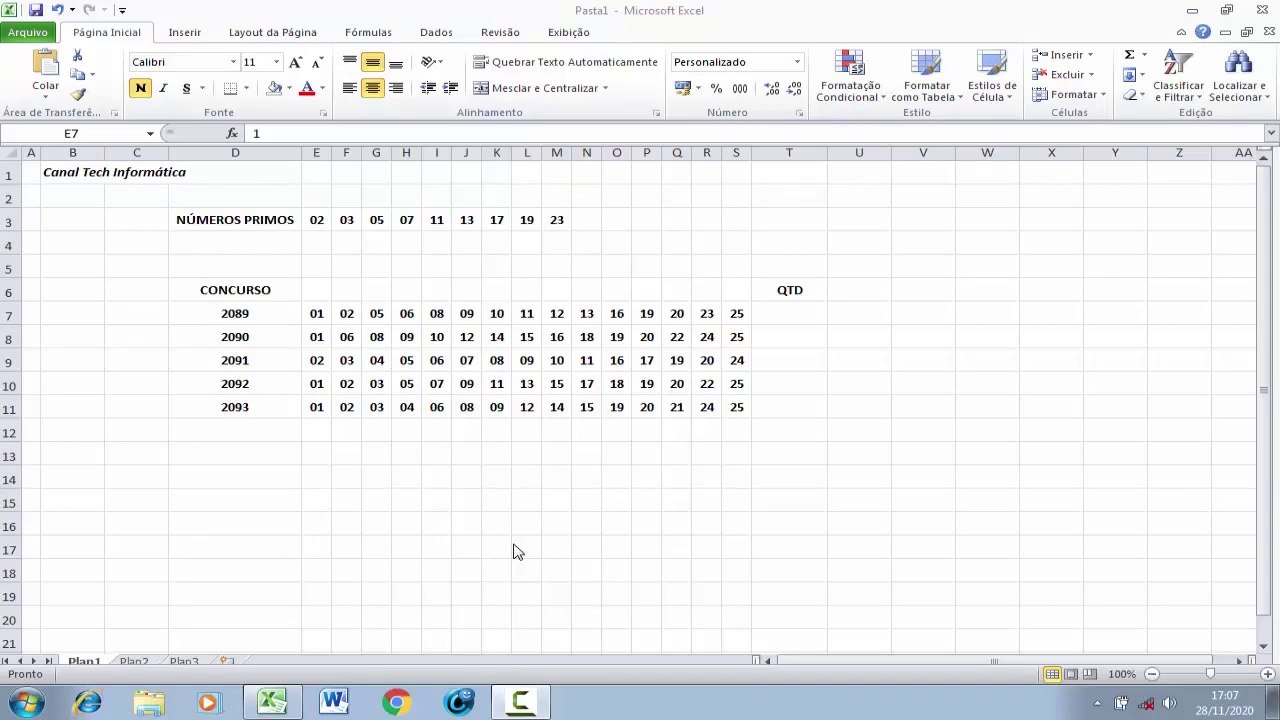
Task: Decrease font size with the small A
Action: coord(316,62)
